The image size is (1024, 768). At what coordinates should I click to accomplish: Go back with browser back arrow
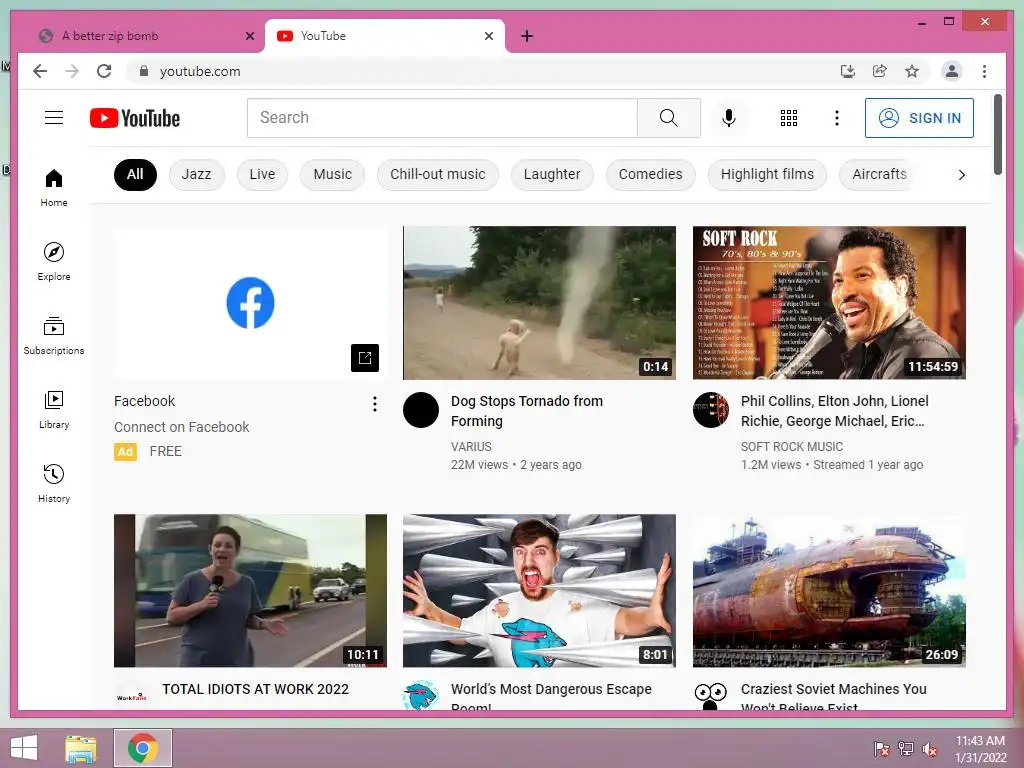(x=40, y=71)
